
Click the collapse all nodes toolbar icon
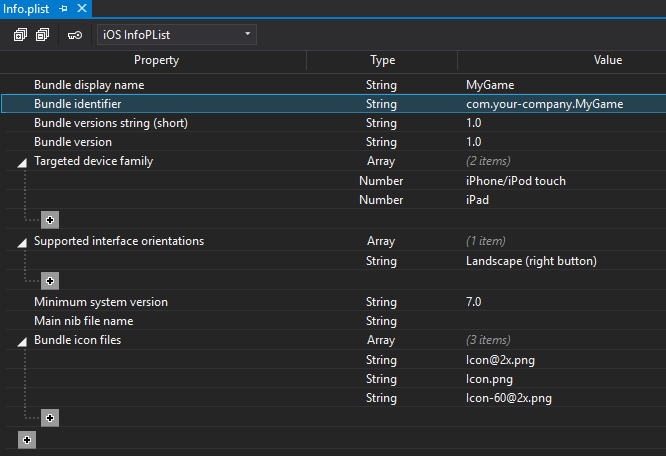[42, 35]
